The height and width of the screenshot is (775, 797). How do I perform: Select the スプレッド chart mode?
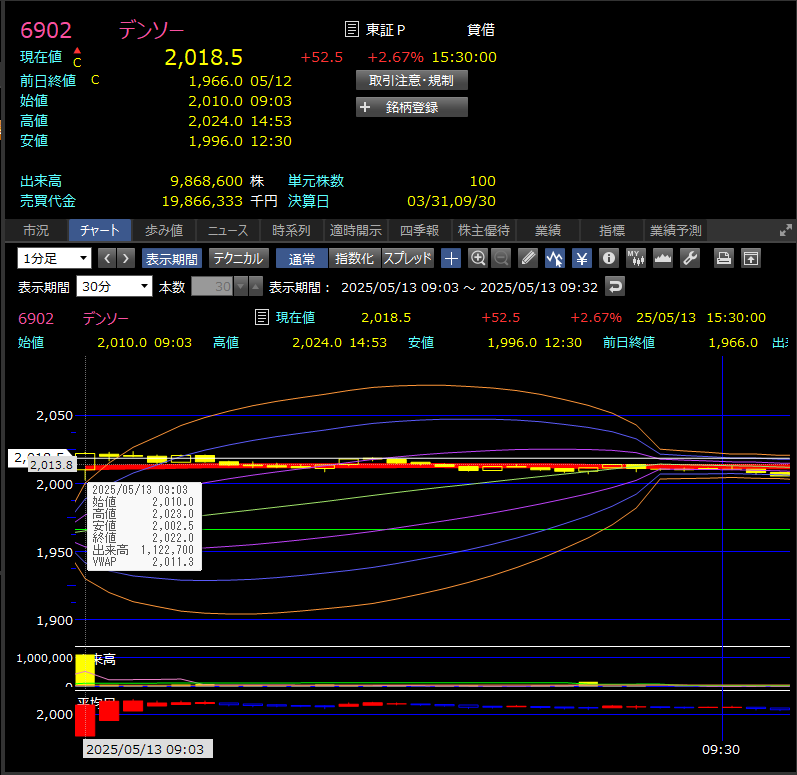pos(407,258)
